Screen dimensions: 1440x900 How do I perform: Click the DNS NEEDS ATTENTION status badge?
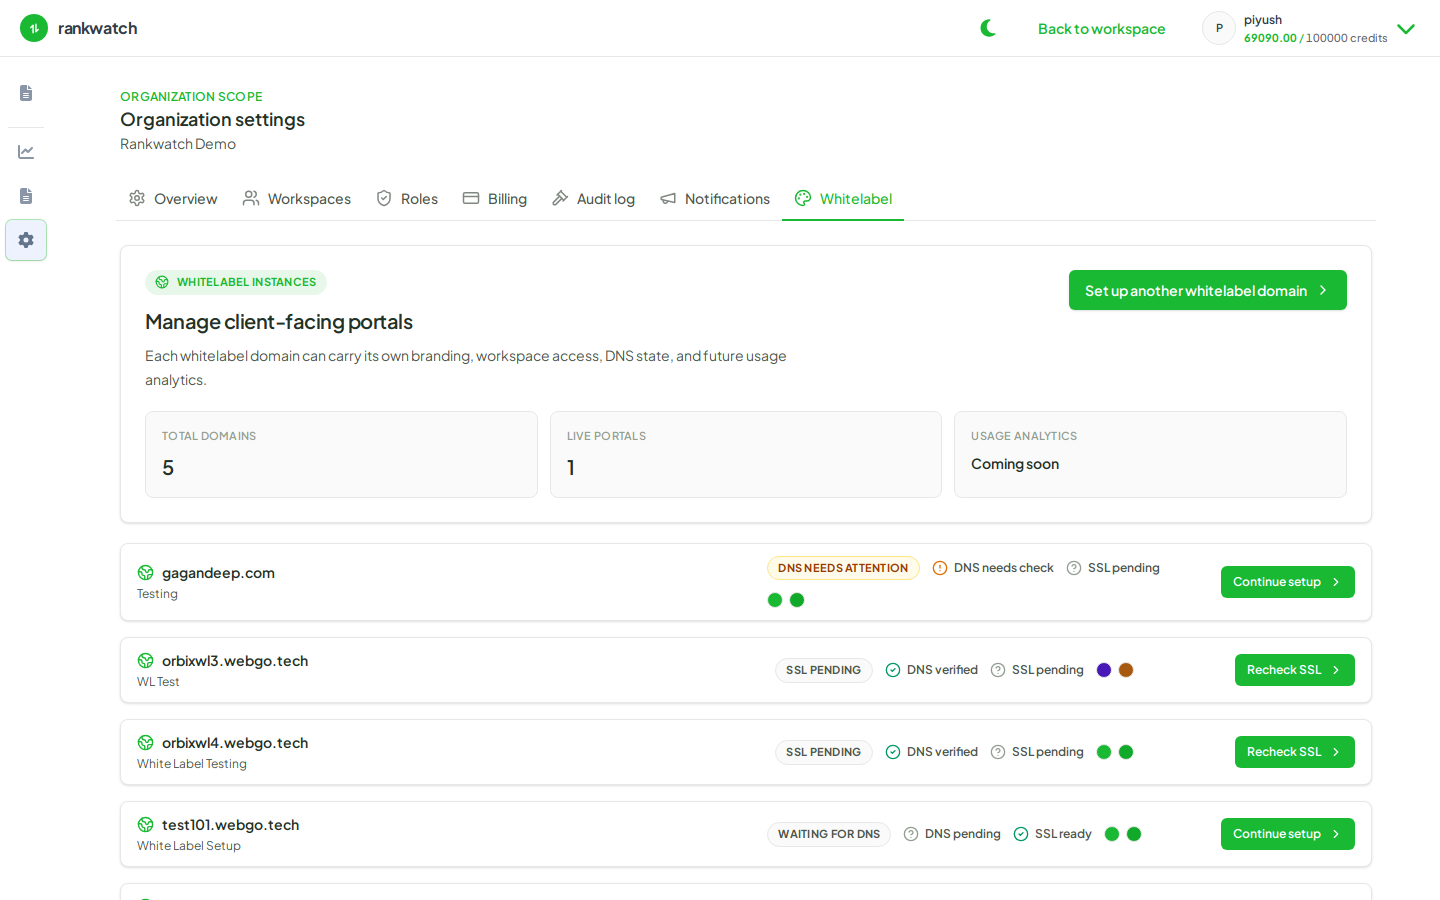point(843,568)
